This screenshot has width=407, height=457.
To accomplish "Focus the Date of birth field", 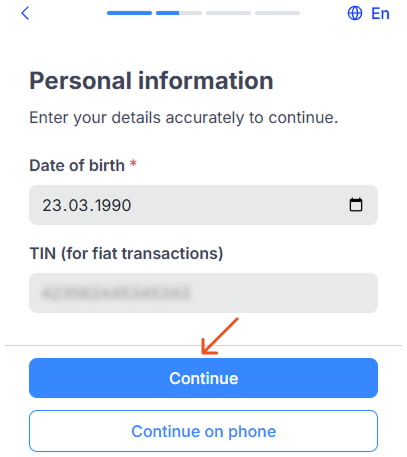I will (203, 205).
